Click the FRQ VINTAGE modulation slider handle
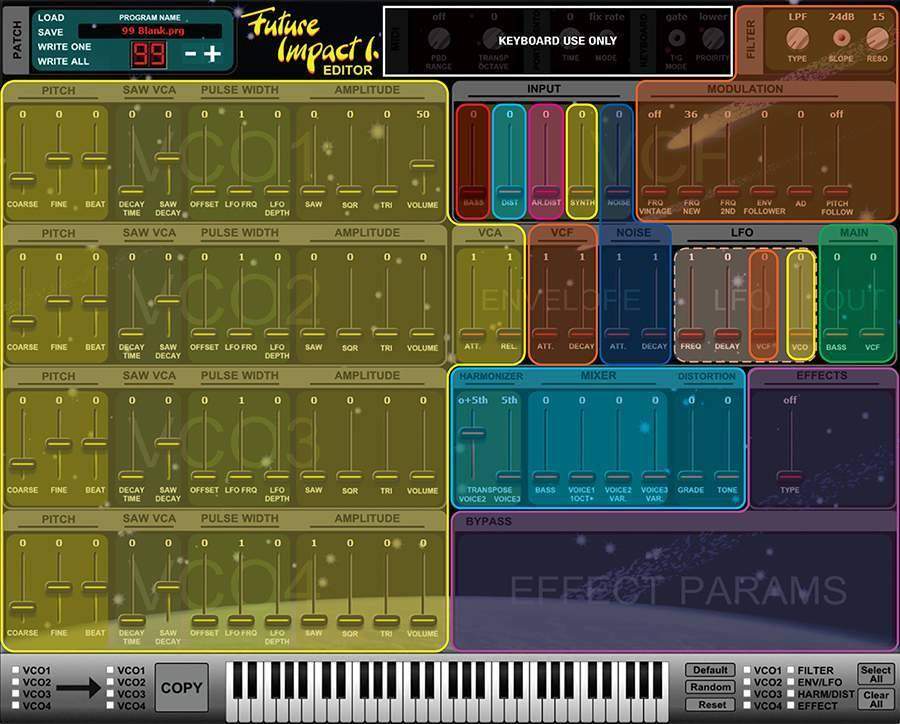 point(655,191)
